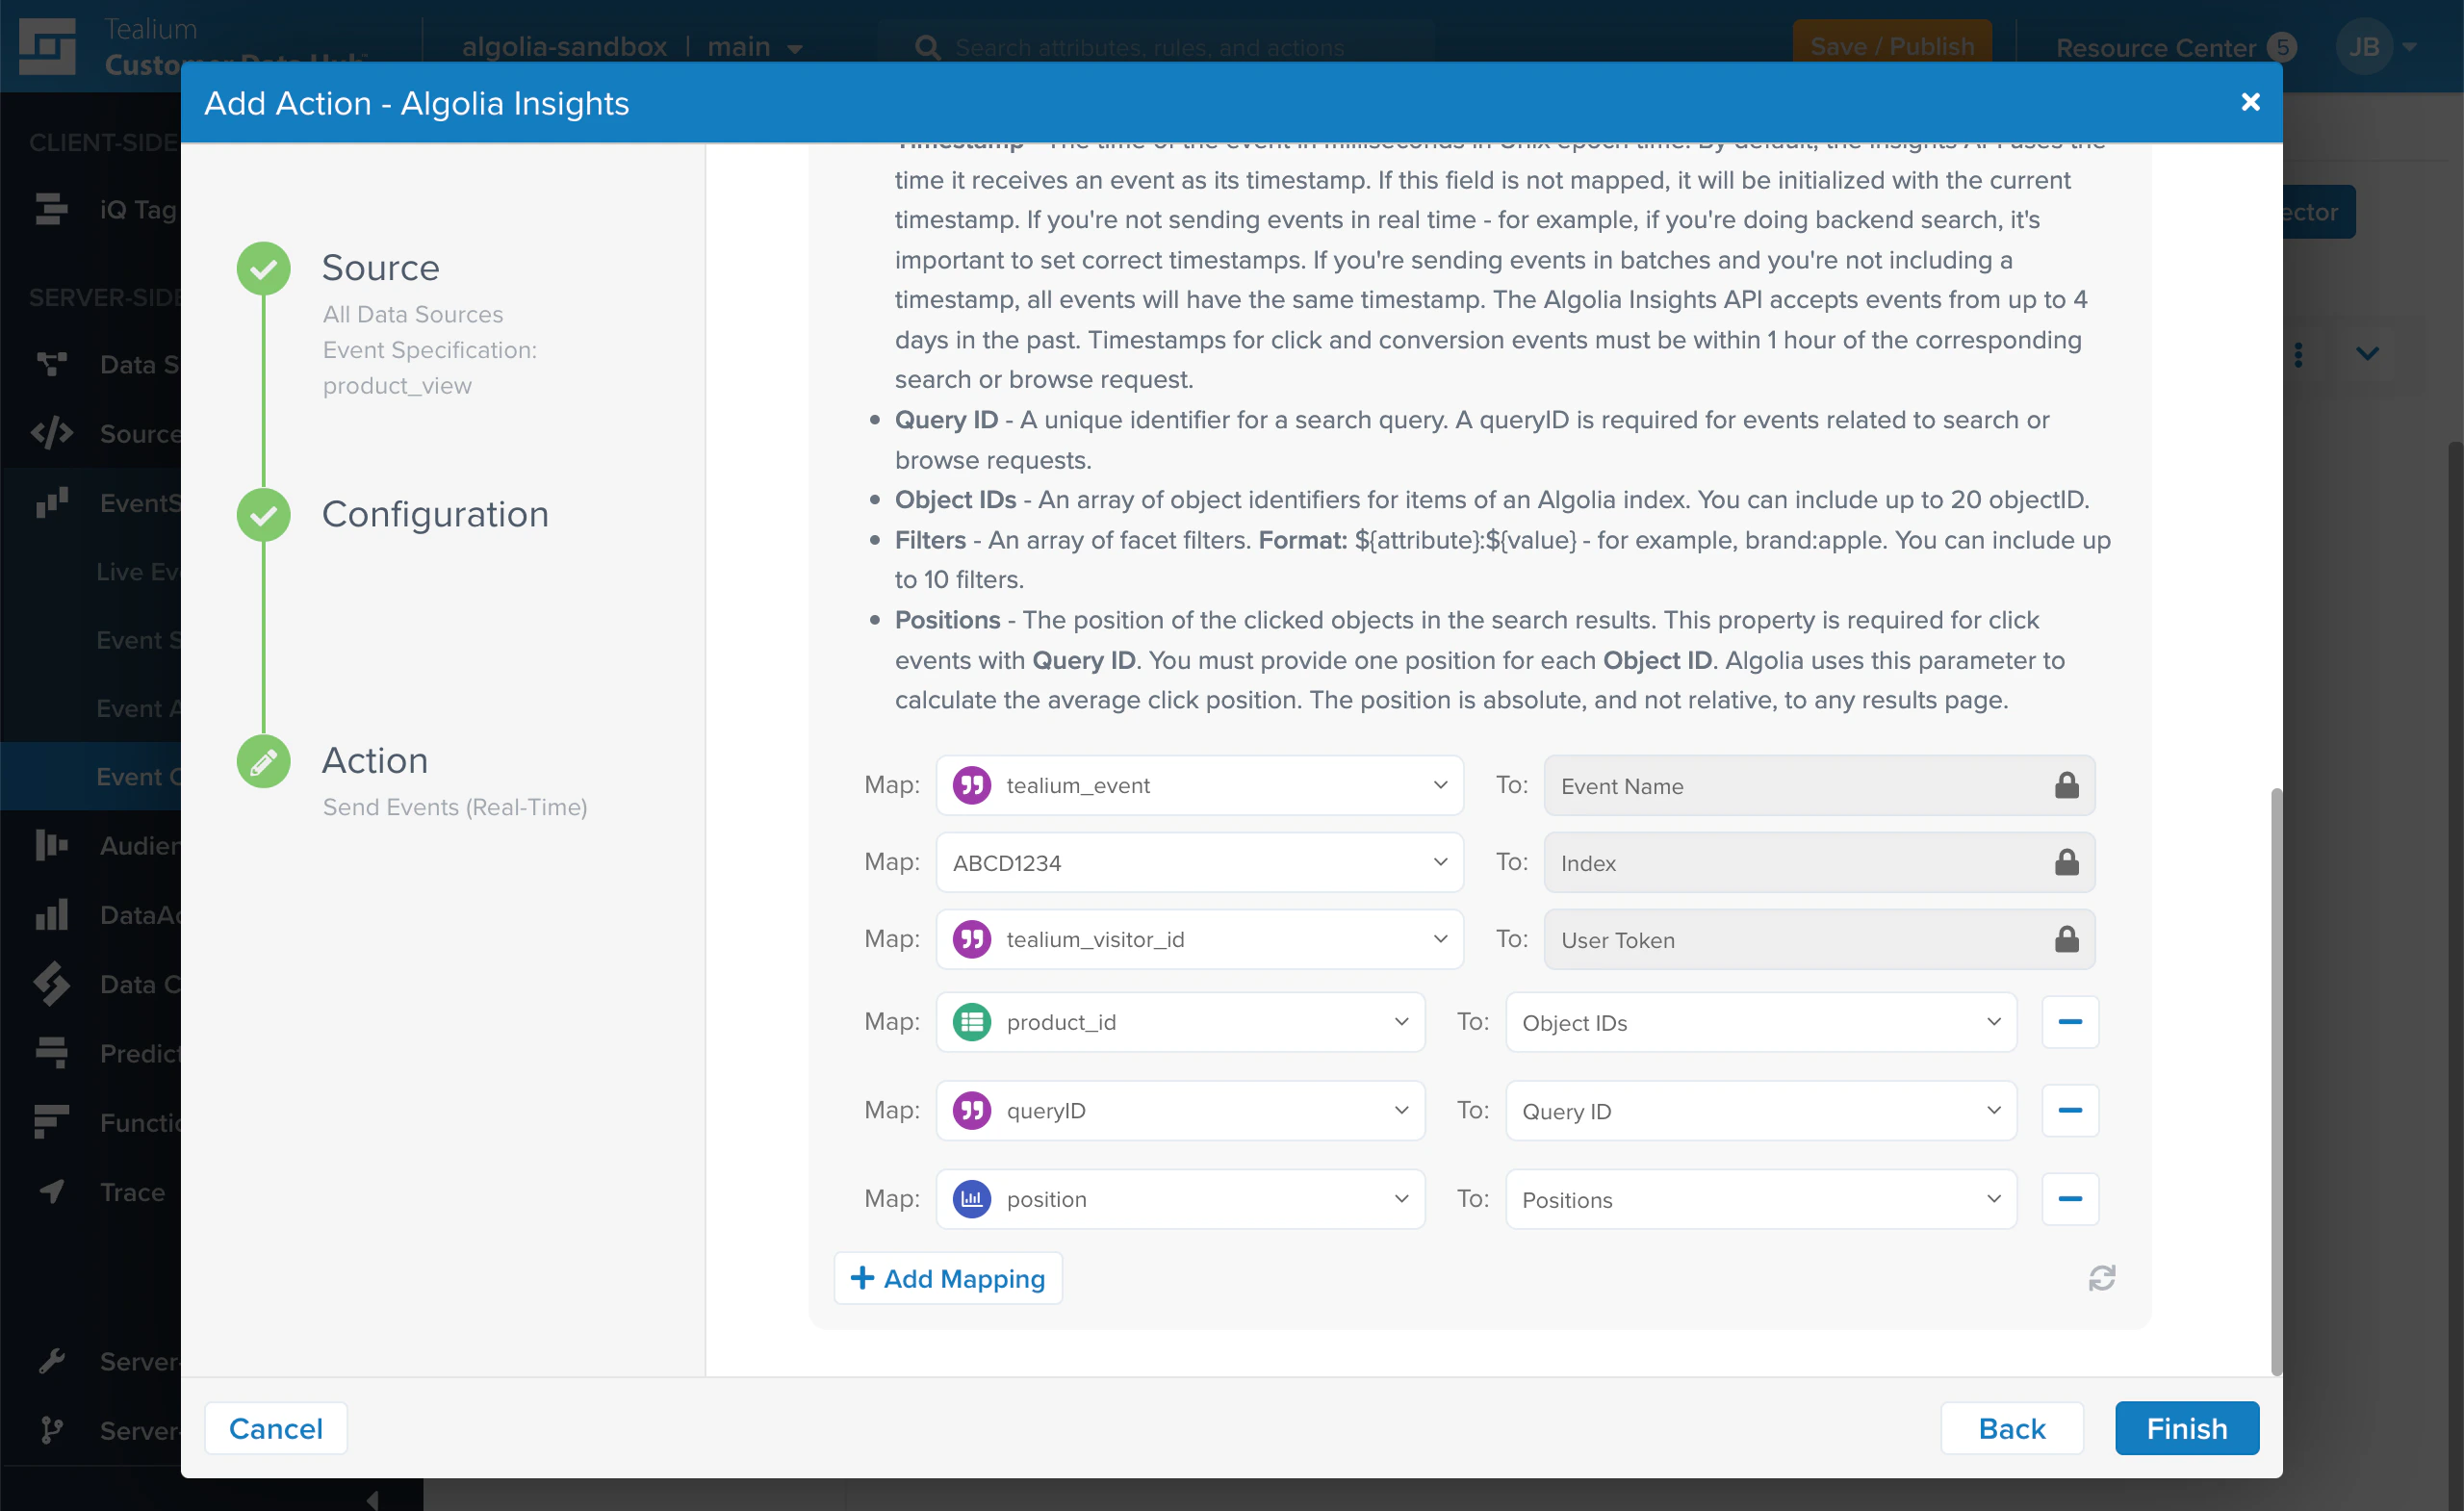Open Trace in the sidebar
2464x1511 pixels.
pyautogui.click(x=132, y=1191)
